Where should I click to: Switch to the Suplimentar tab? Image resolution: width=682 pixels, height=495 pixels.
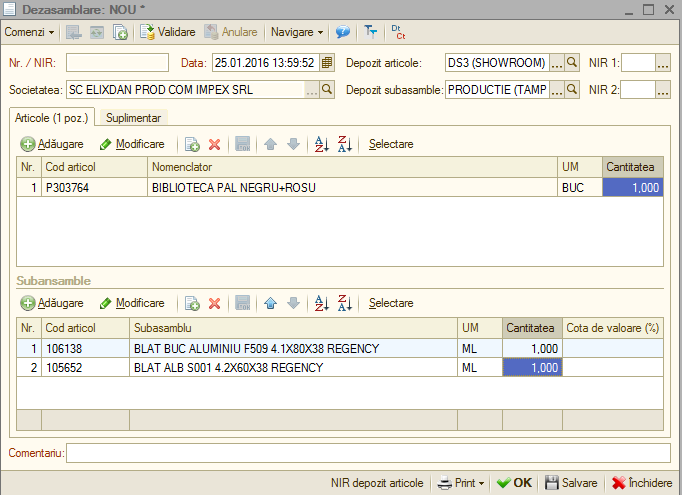pos(134,118)
